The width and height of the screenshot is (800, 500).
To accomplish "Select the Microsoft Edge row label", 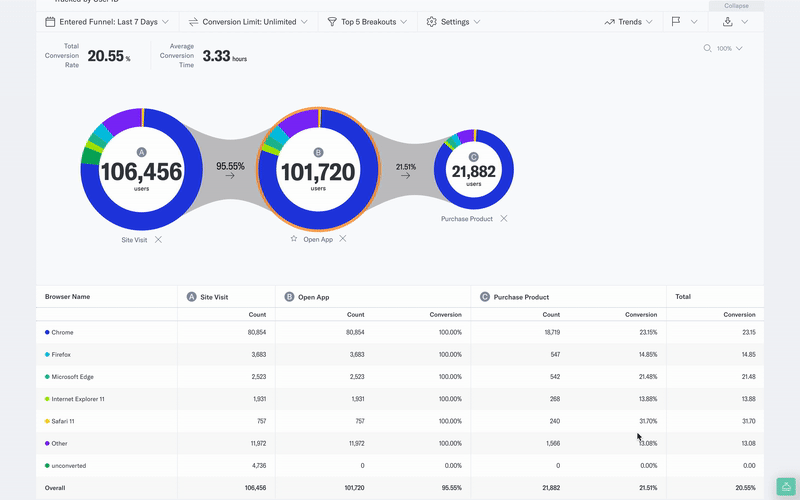I will [72, 377].
